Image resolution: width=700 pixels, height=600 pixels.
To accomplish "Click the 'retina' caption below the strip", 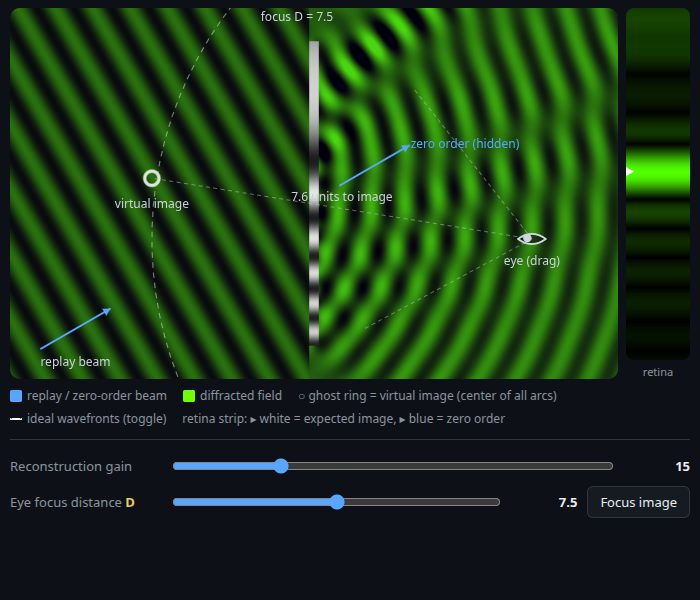I will 658,372.
